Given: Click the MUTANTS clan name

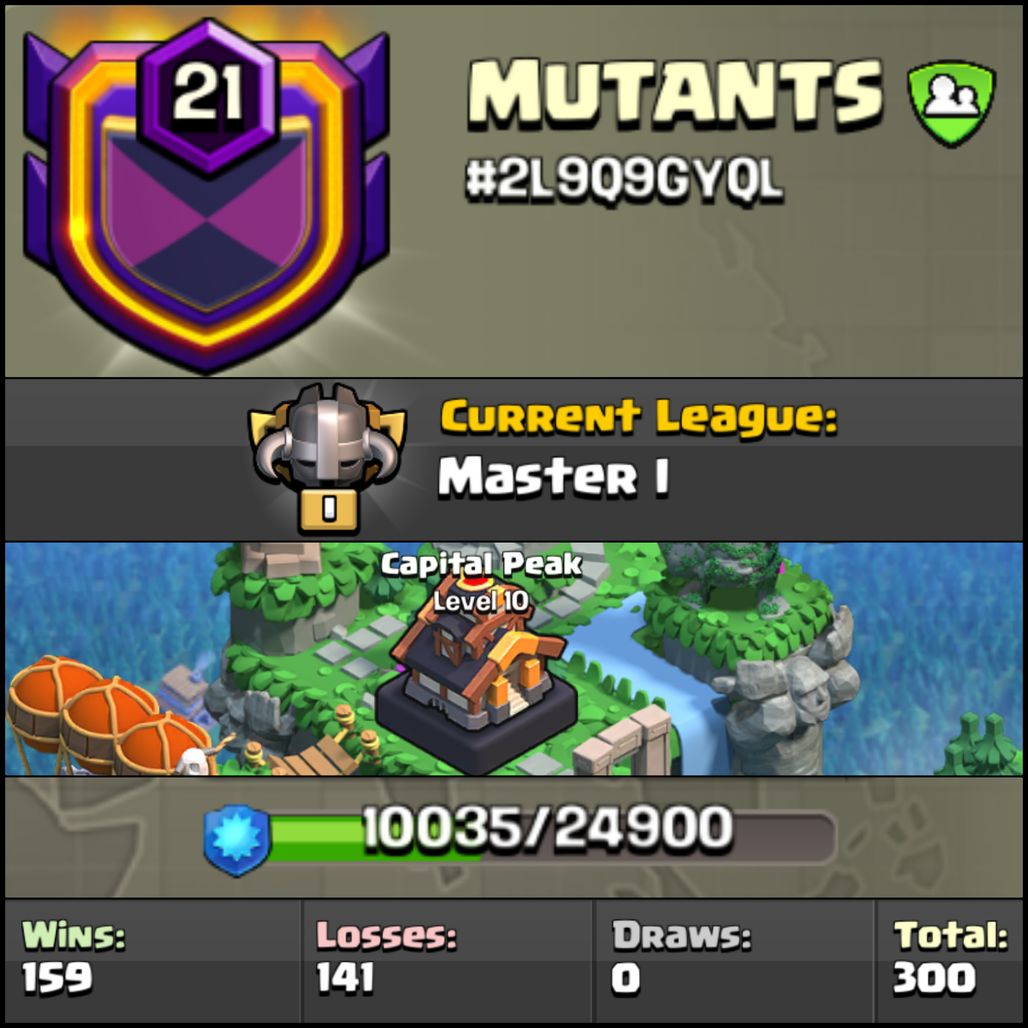Looking at the screenshot, I should (675, 92).
